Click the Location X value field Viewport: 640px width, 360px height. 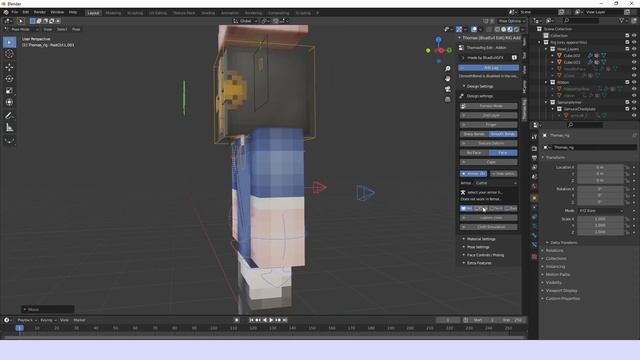(x=600, y=167)
